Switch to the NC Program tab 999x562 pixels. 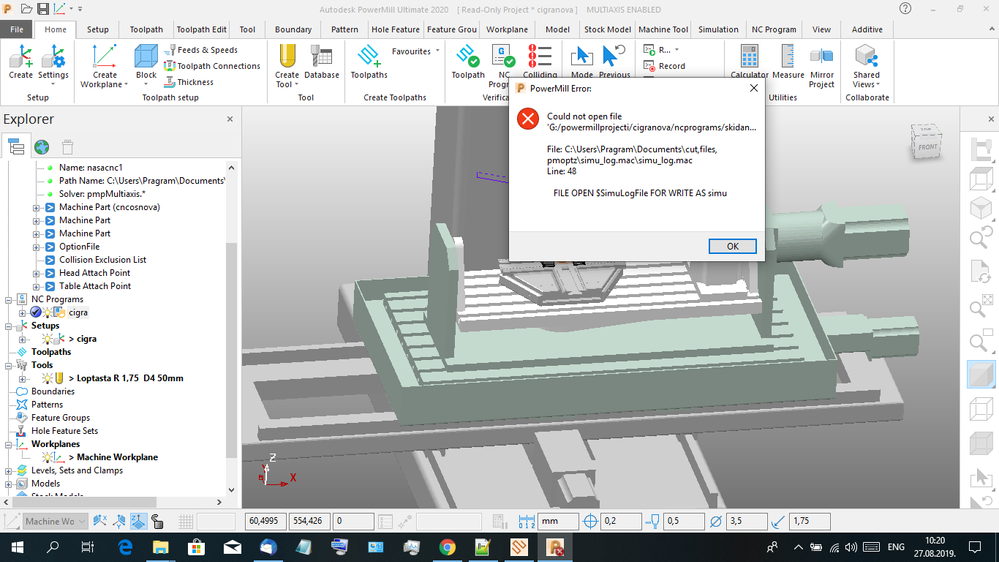pos(773,29)
